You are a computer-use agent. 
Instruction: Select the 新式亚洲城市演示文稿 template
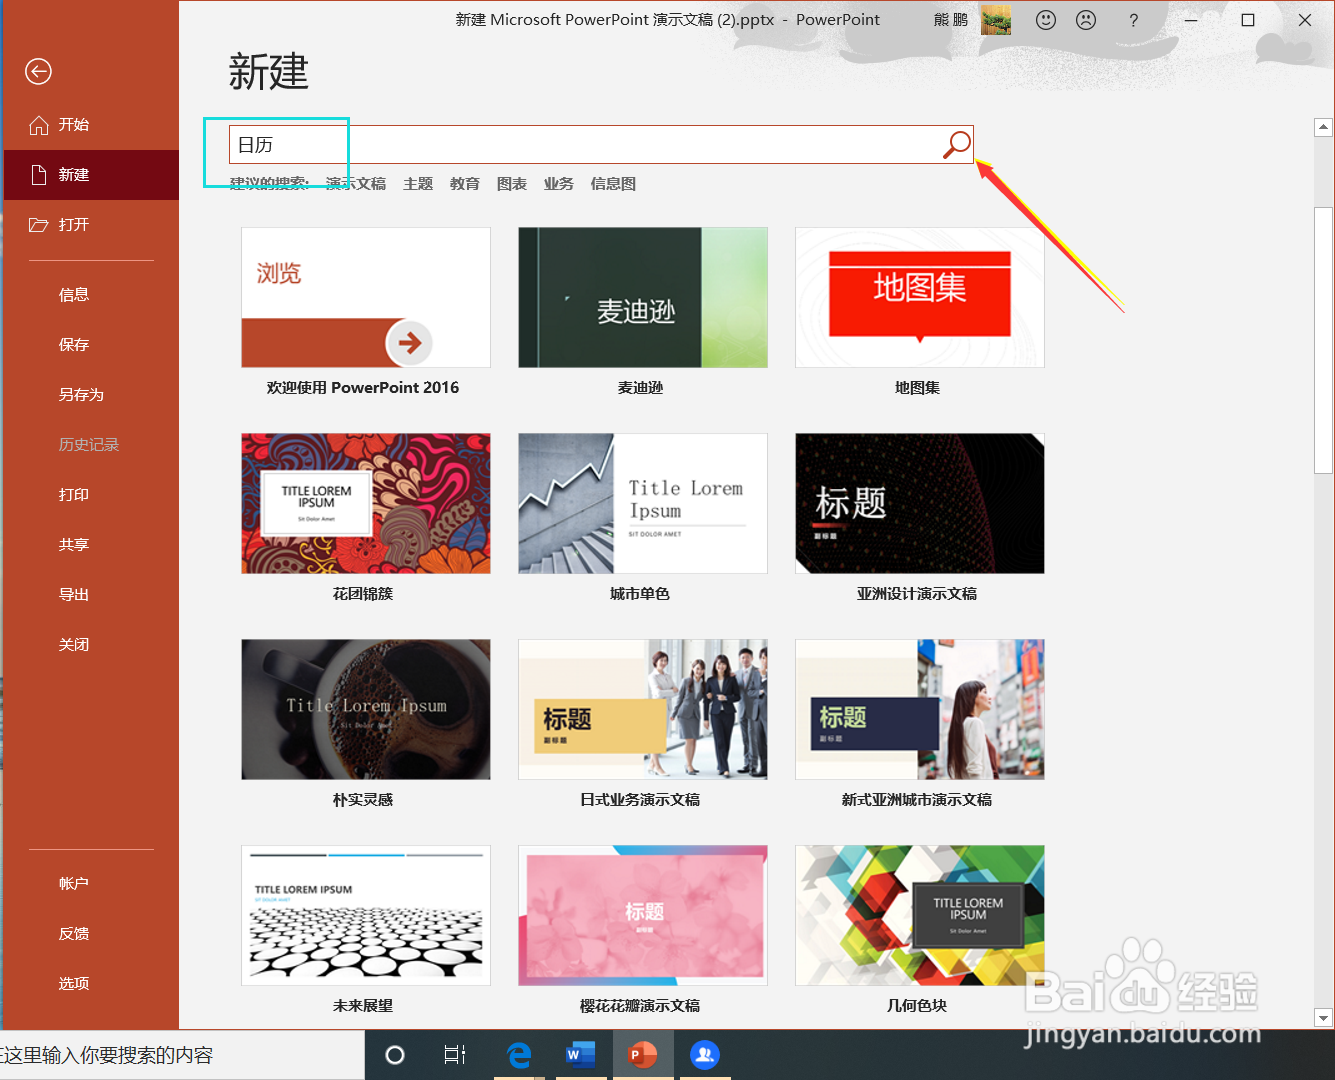click(920, 709)
